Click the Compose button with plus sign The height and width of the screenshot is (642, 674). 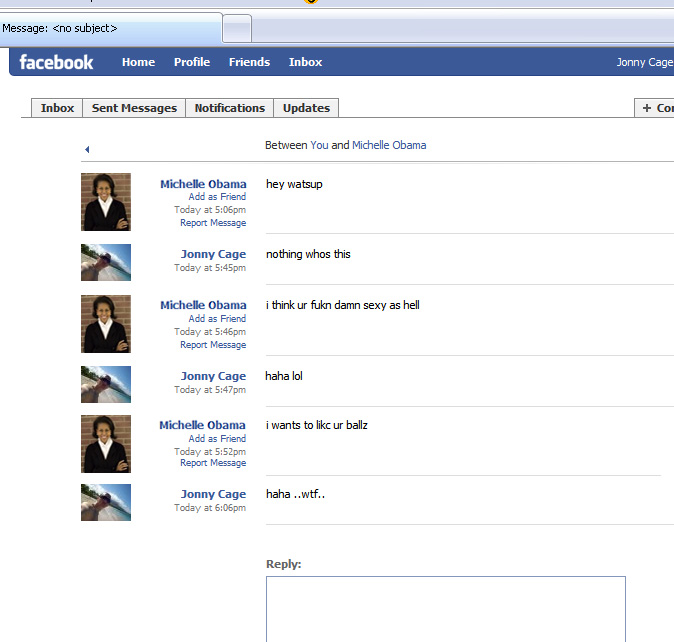click(x=655, y=108)
